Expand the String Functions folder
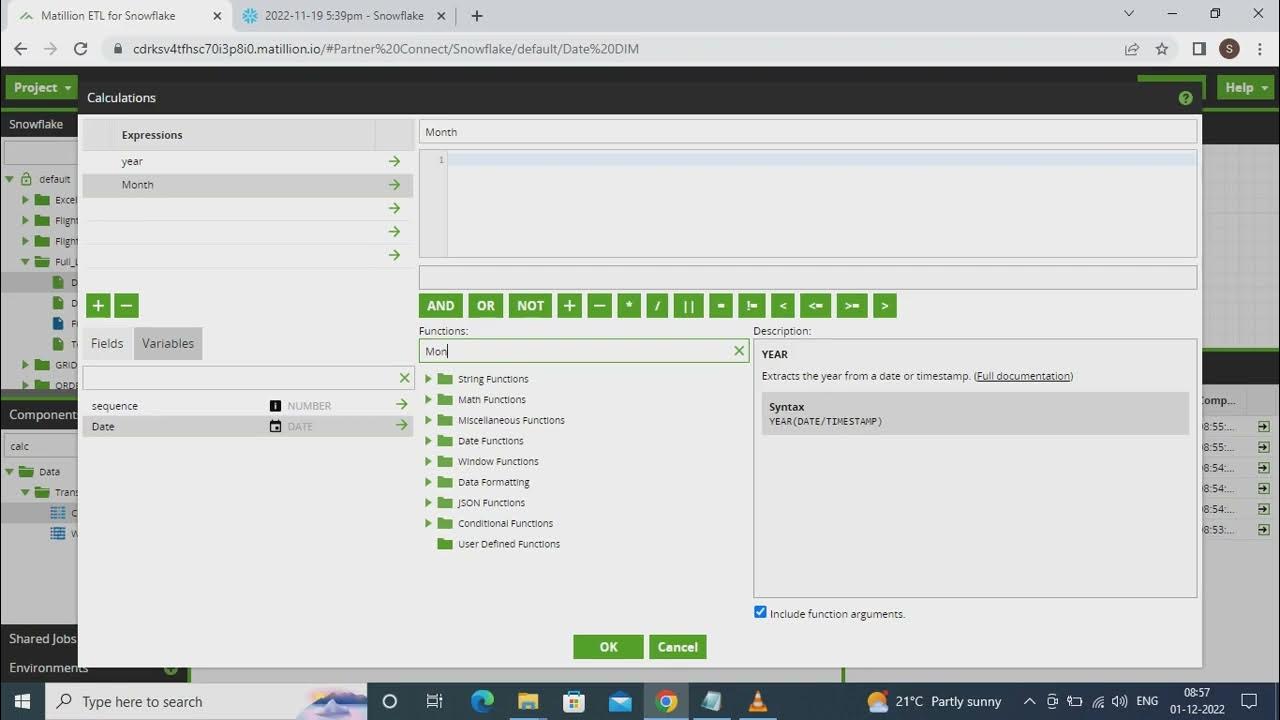1280x720 pixels. point(428,379)
